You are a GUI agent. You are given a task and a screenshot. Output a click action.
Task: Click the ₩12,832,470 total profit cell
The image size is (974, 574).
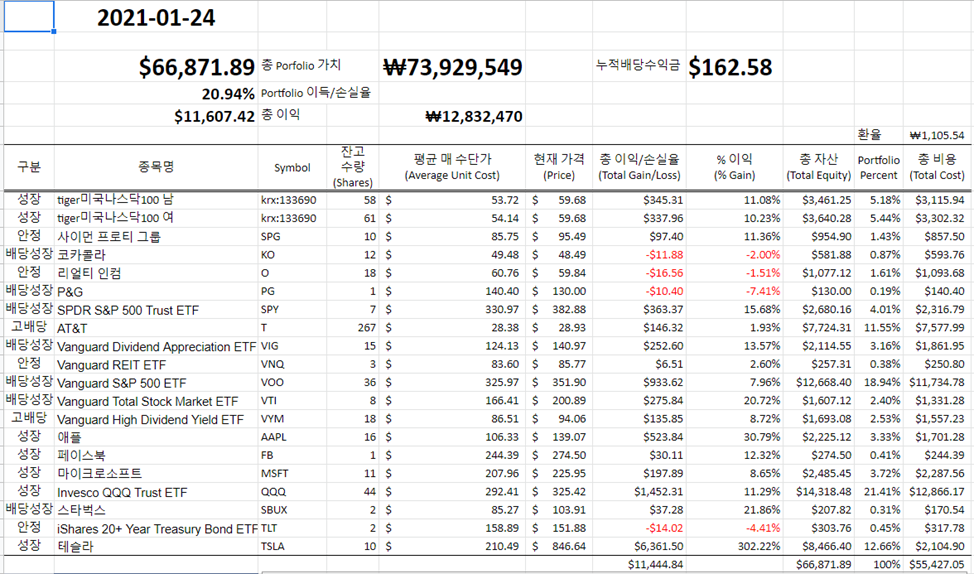point(453,116)
